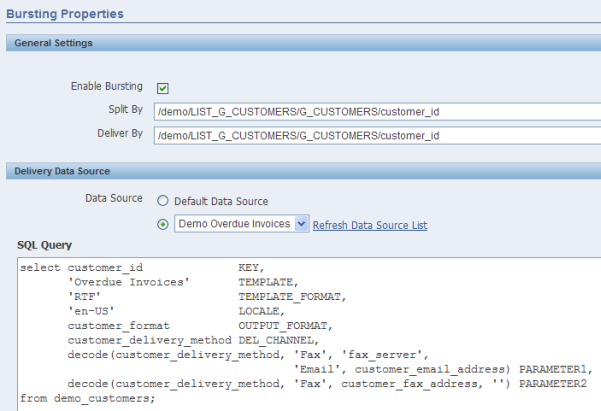
Task: Click 'TEMPLATE_FORMAT,' in the SQL query
Action: pyautogui.click(x=292, y=297)
